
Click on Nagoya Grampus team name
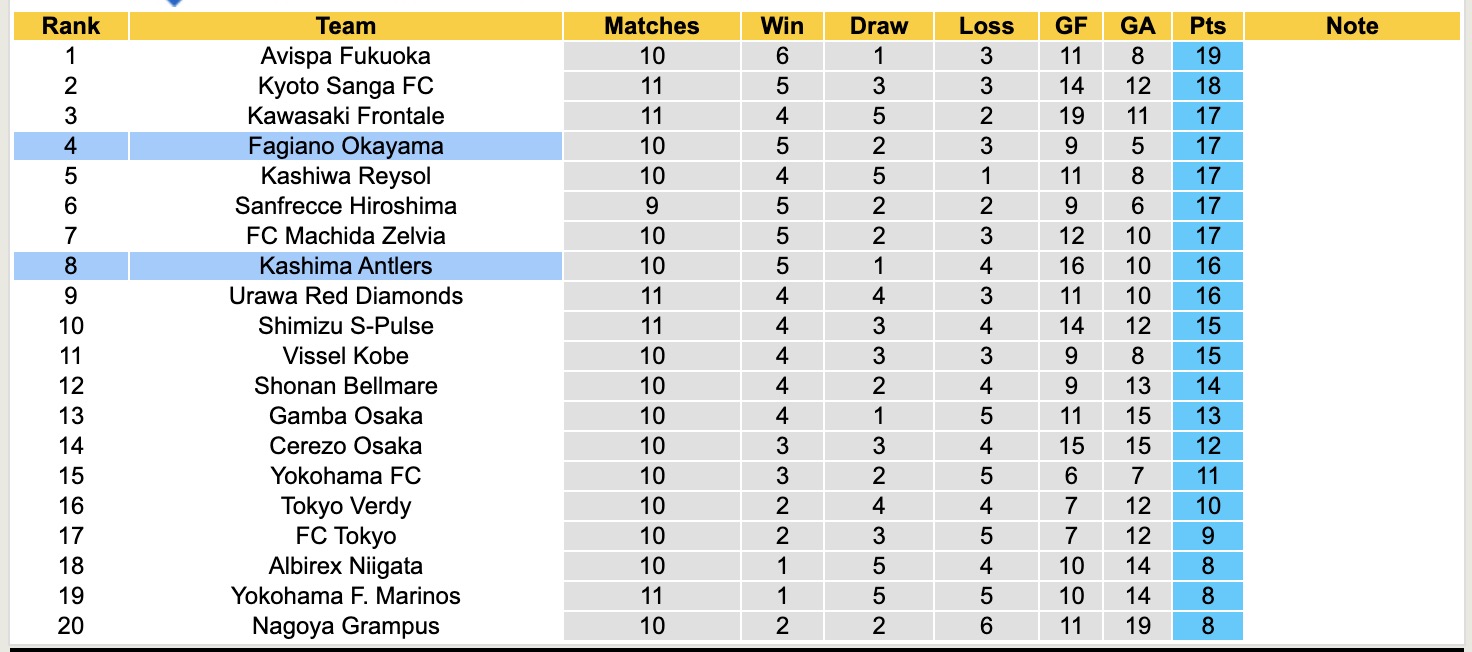tap(345, 626)
